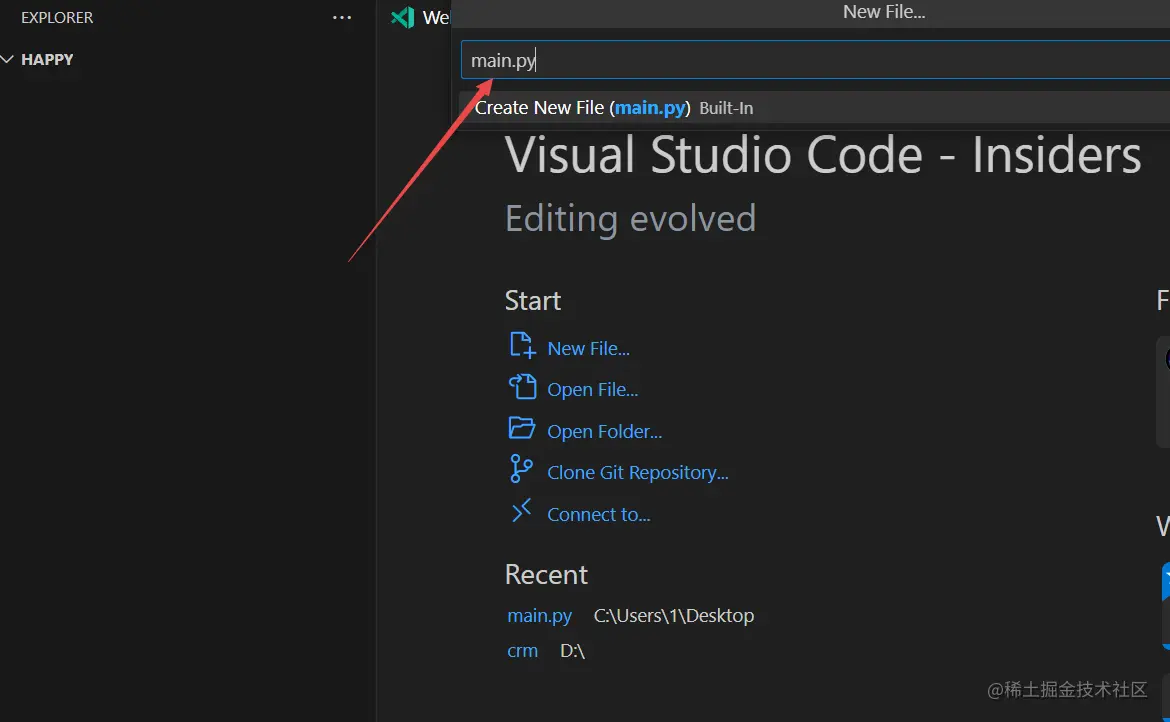Click the VS Code Insiders logo on Welcome tab
This screenshot has height=722, width=1170.
pos(403,17)
